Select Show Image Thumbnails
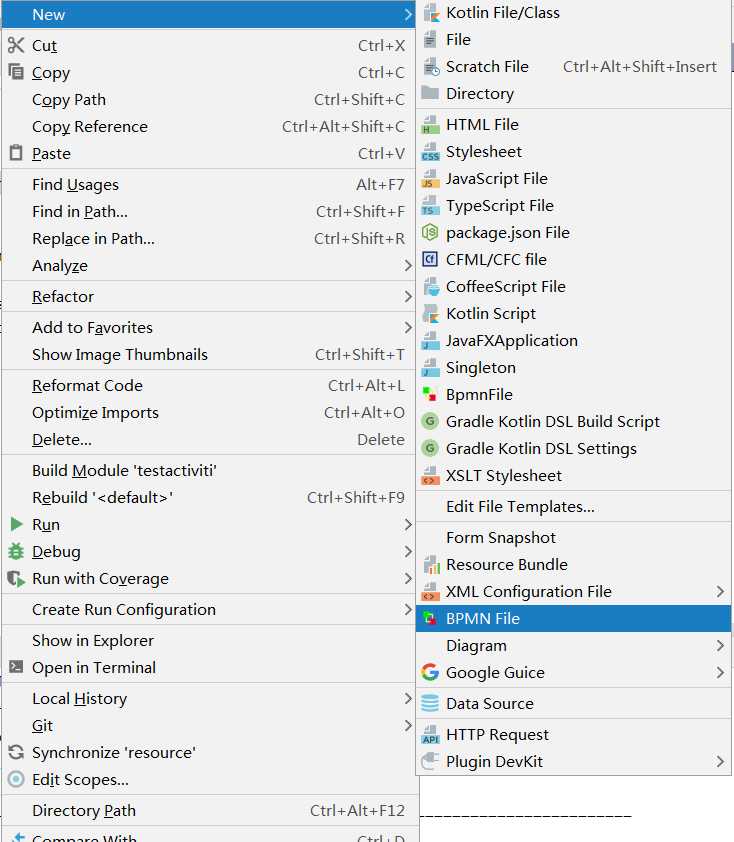 pos(208,354)
